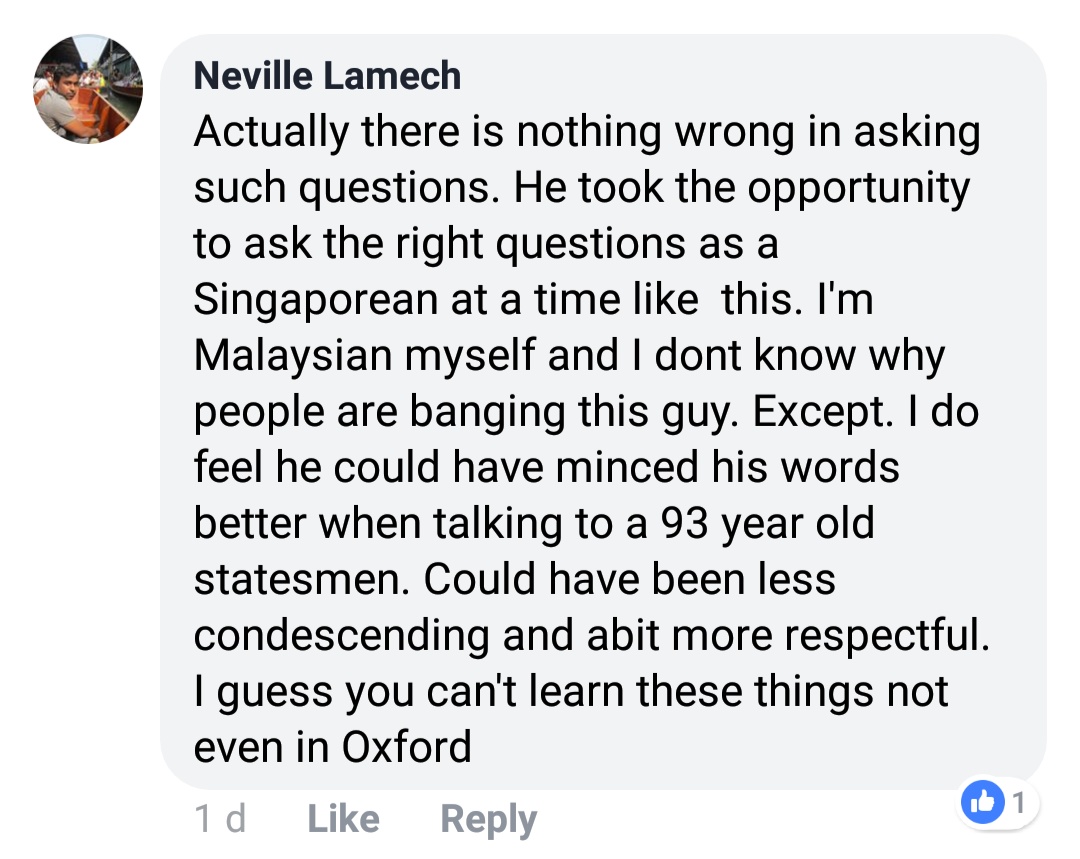Screen dimensions: 1080x859
Task: Open the Neville Lamech profile name link
Action: click(x=327, y=75)
